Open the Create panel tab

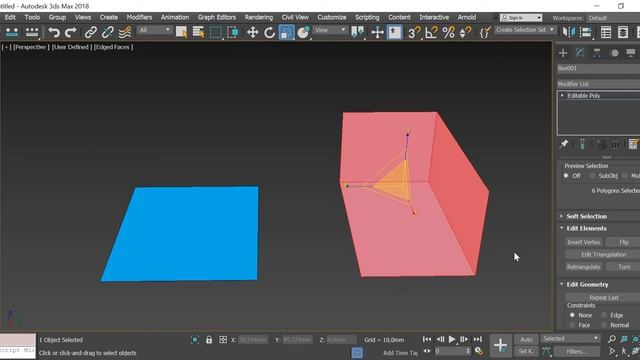coord(563,53)
